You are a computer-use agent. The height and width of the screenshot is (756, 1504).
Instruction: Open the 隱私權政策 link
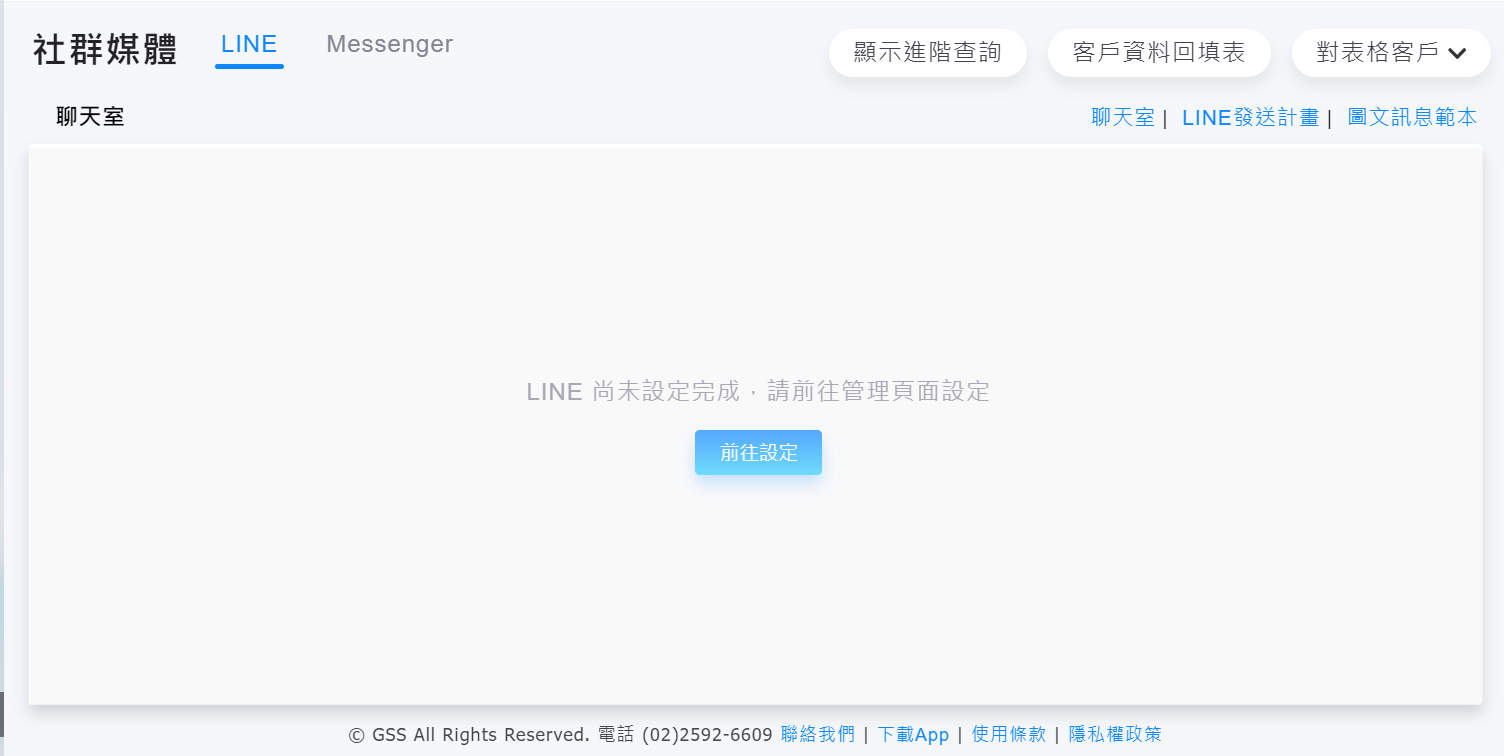click(x=1115, y=735)
